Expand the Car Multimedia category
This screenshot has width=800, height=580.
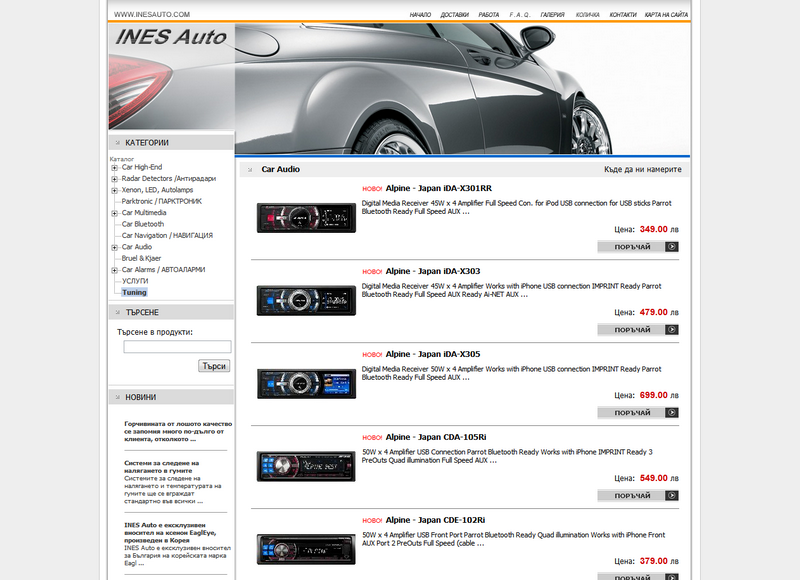(114, 213)
